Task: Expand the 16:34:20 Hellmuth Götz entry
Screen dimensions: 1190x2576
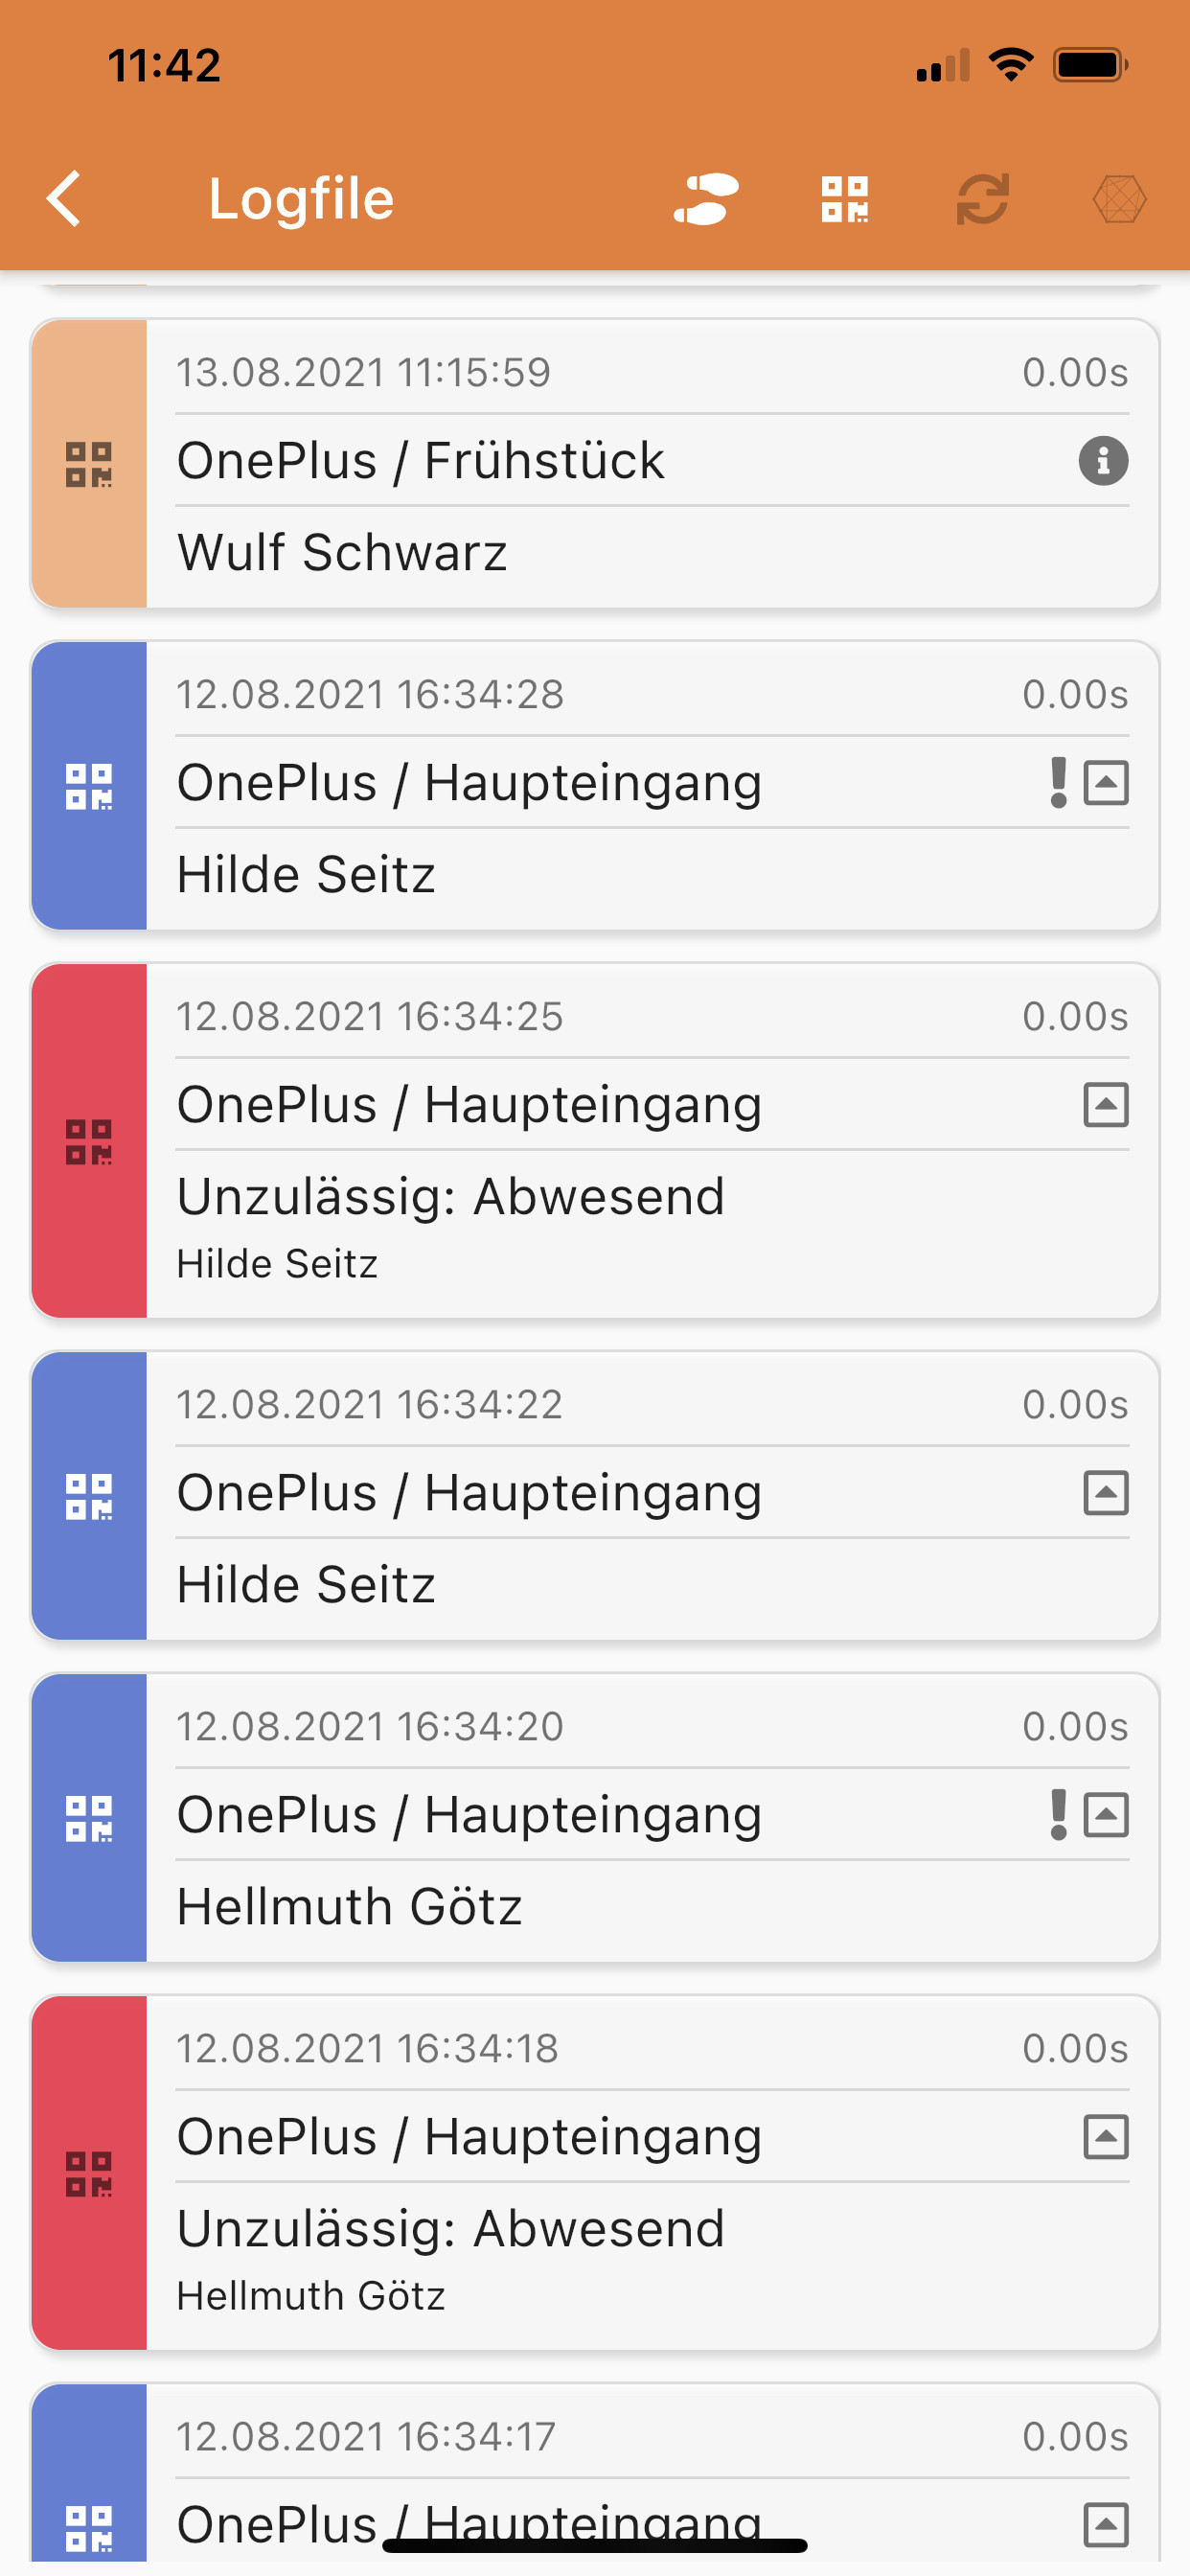Action: [x=1106, y=1815]
